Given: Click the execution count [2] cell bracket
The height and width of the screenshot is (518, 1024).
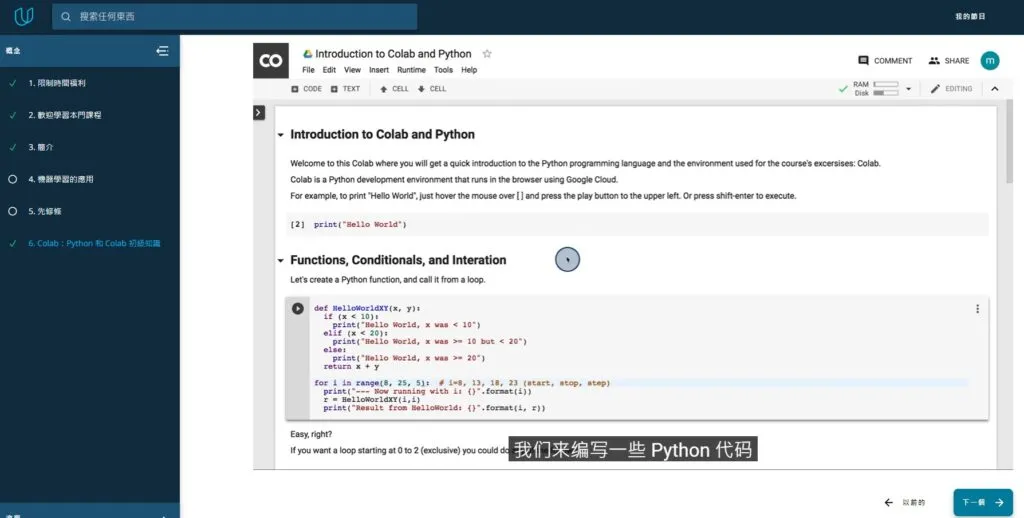Looking at the screenshot, I should (x=297, y=224).
